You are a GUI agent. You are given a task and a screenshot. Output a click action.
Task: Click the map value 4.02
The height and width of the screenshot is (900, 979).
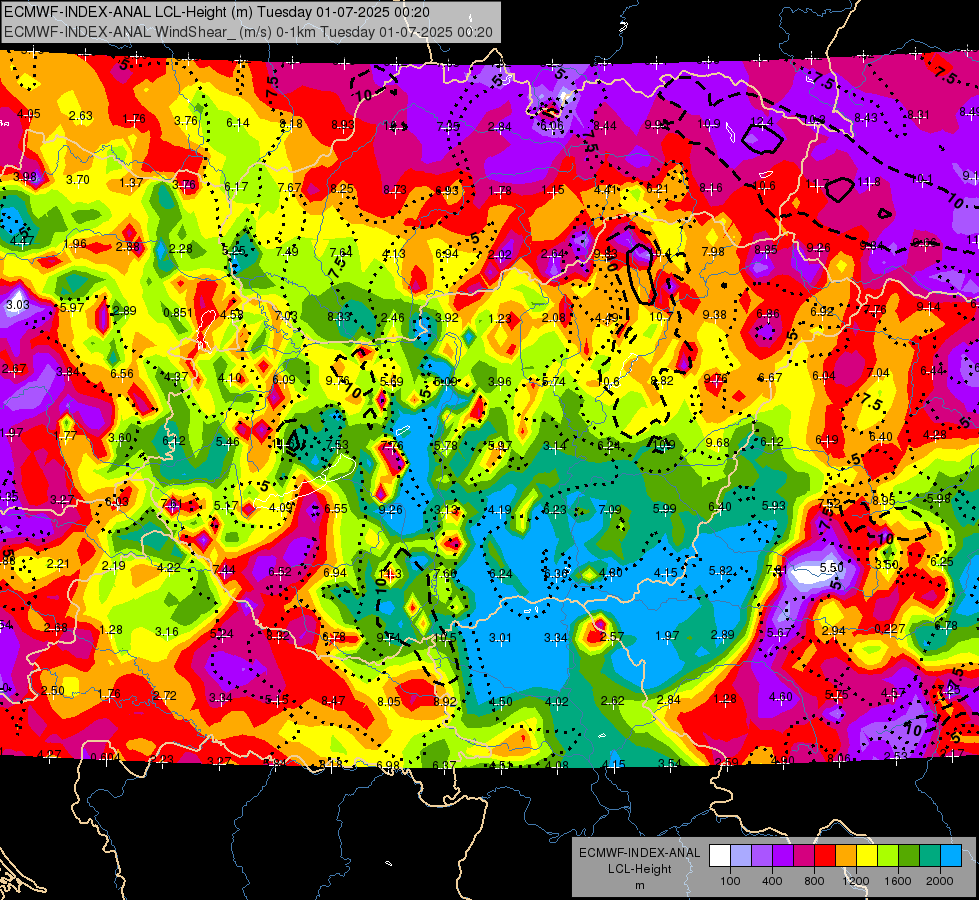[557, 701]
